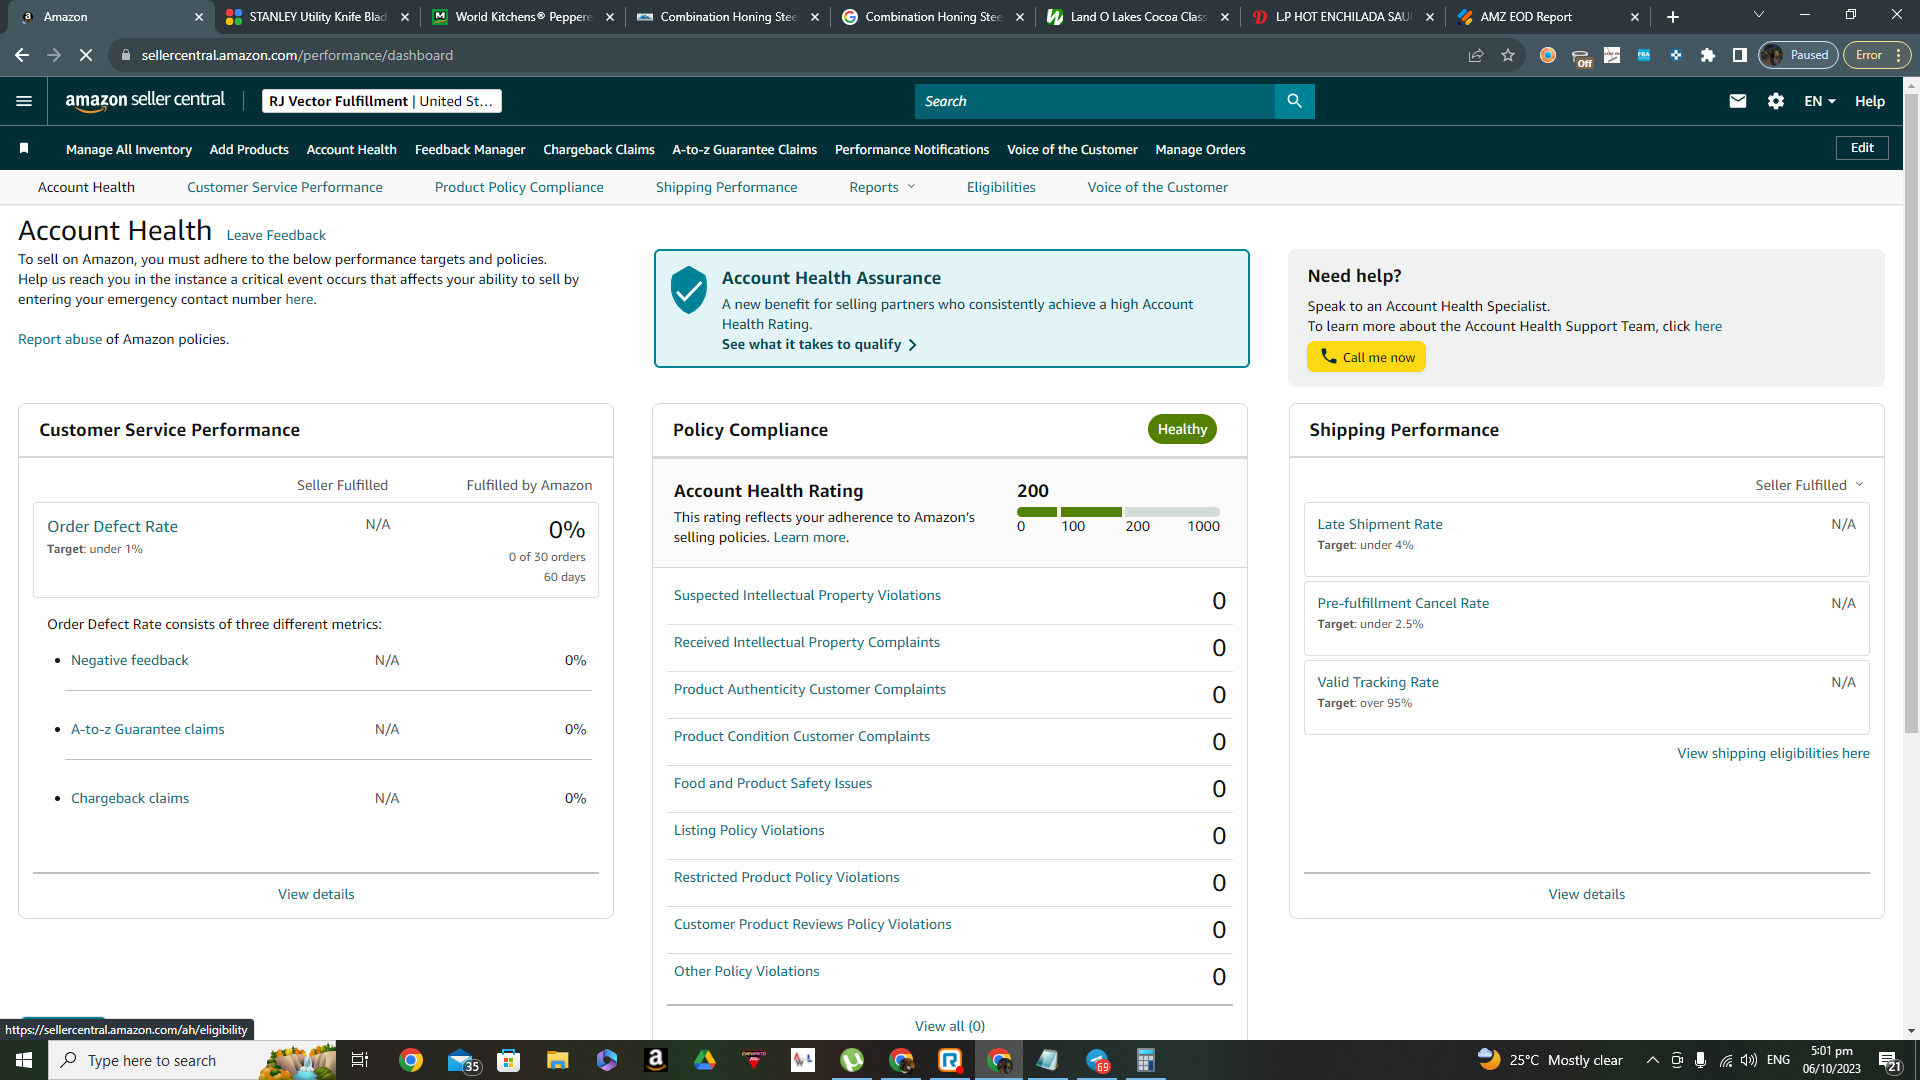Click the Error update button in Chrome
1920x1080 pixels.
[x=1876, y=55]
